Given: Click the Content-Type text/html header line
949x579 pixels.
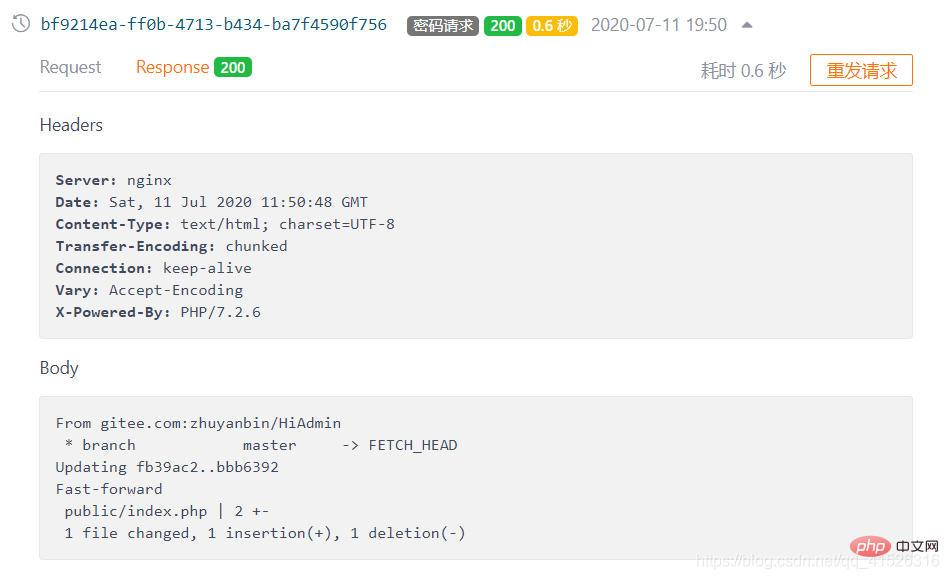Looking at the screenshot, I should click(x=225, y=224).
